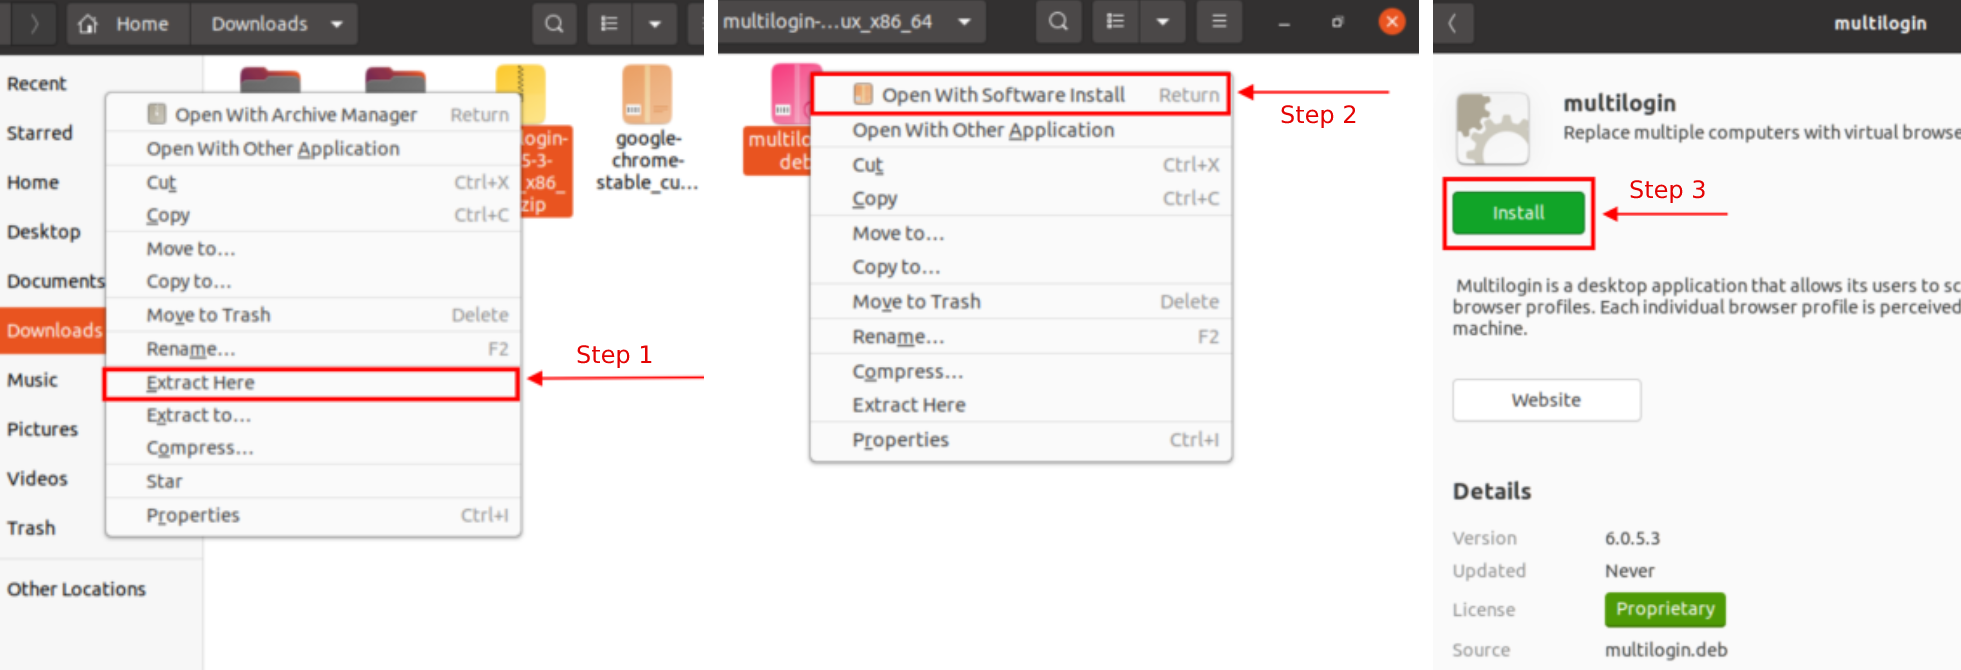Toggle list view icon in Downloads window
1961x670 pixels.
click(x=609, y=24)
